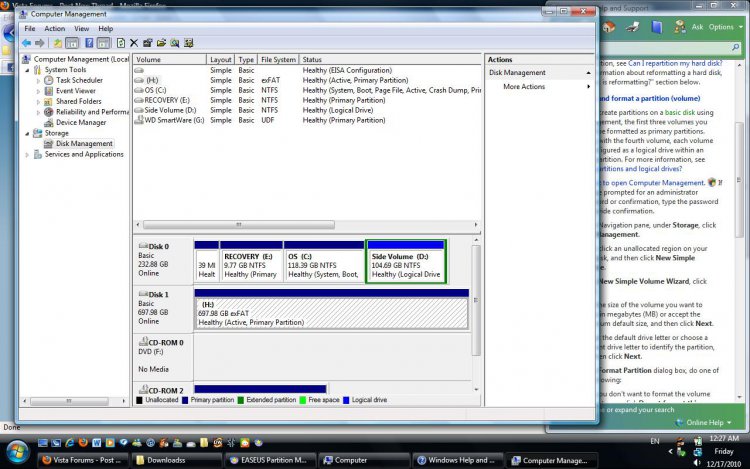Click the Ask button in Help and Support
Screen dimensions: 750x469
697,27
